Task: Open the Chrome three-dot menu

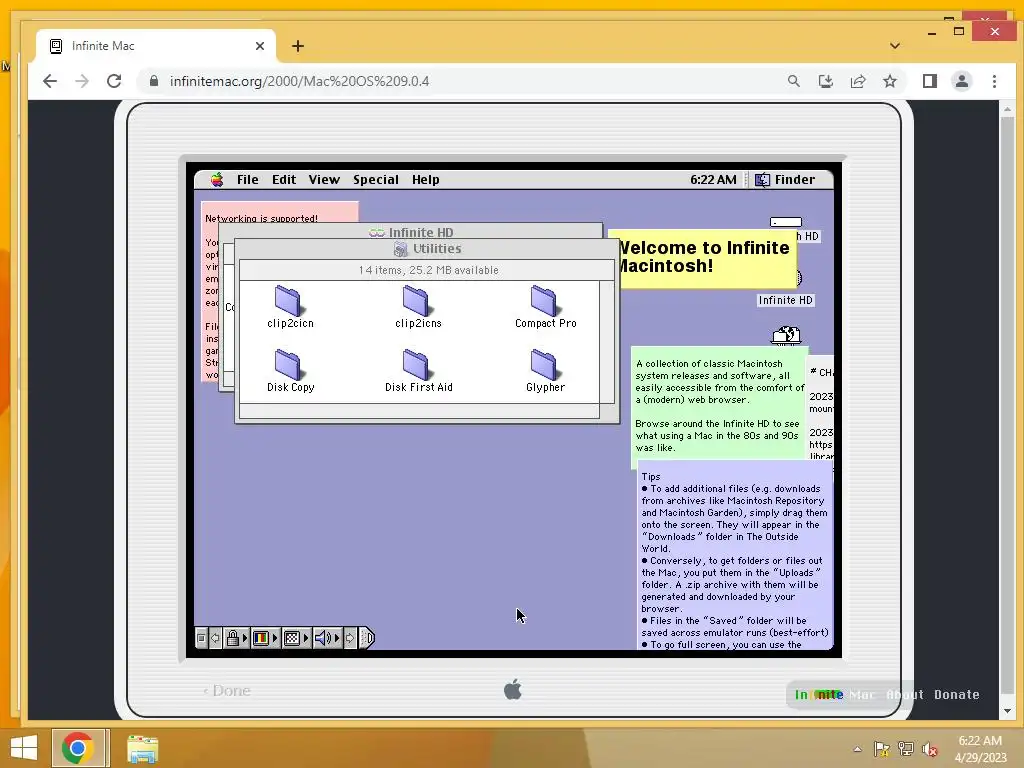Action: (x=994, y=81)
